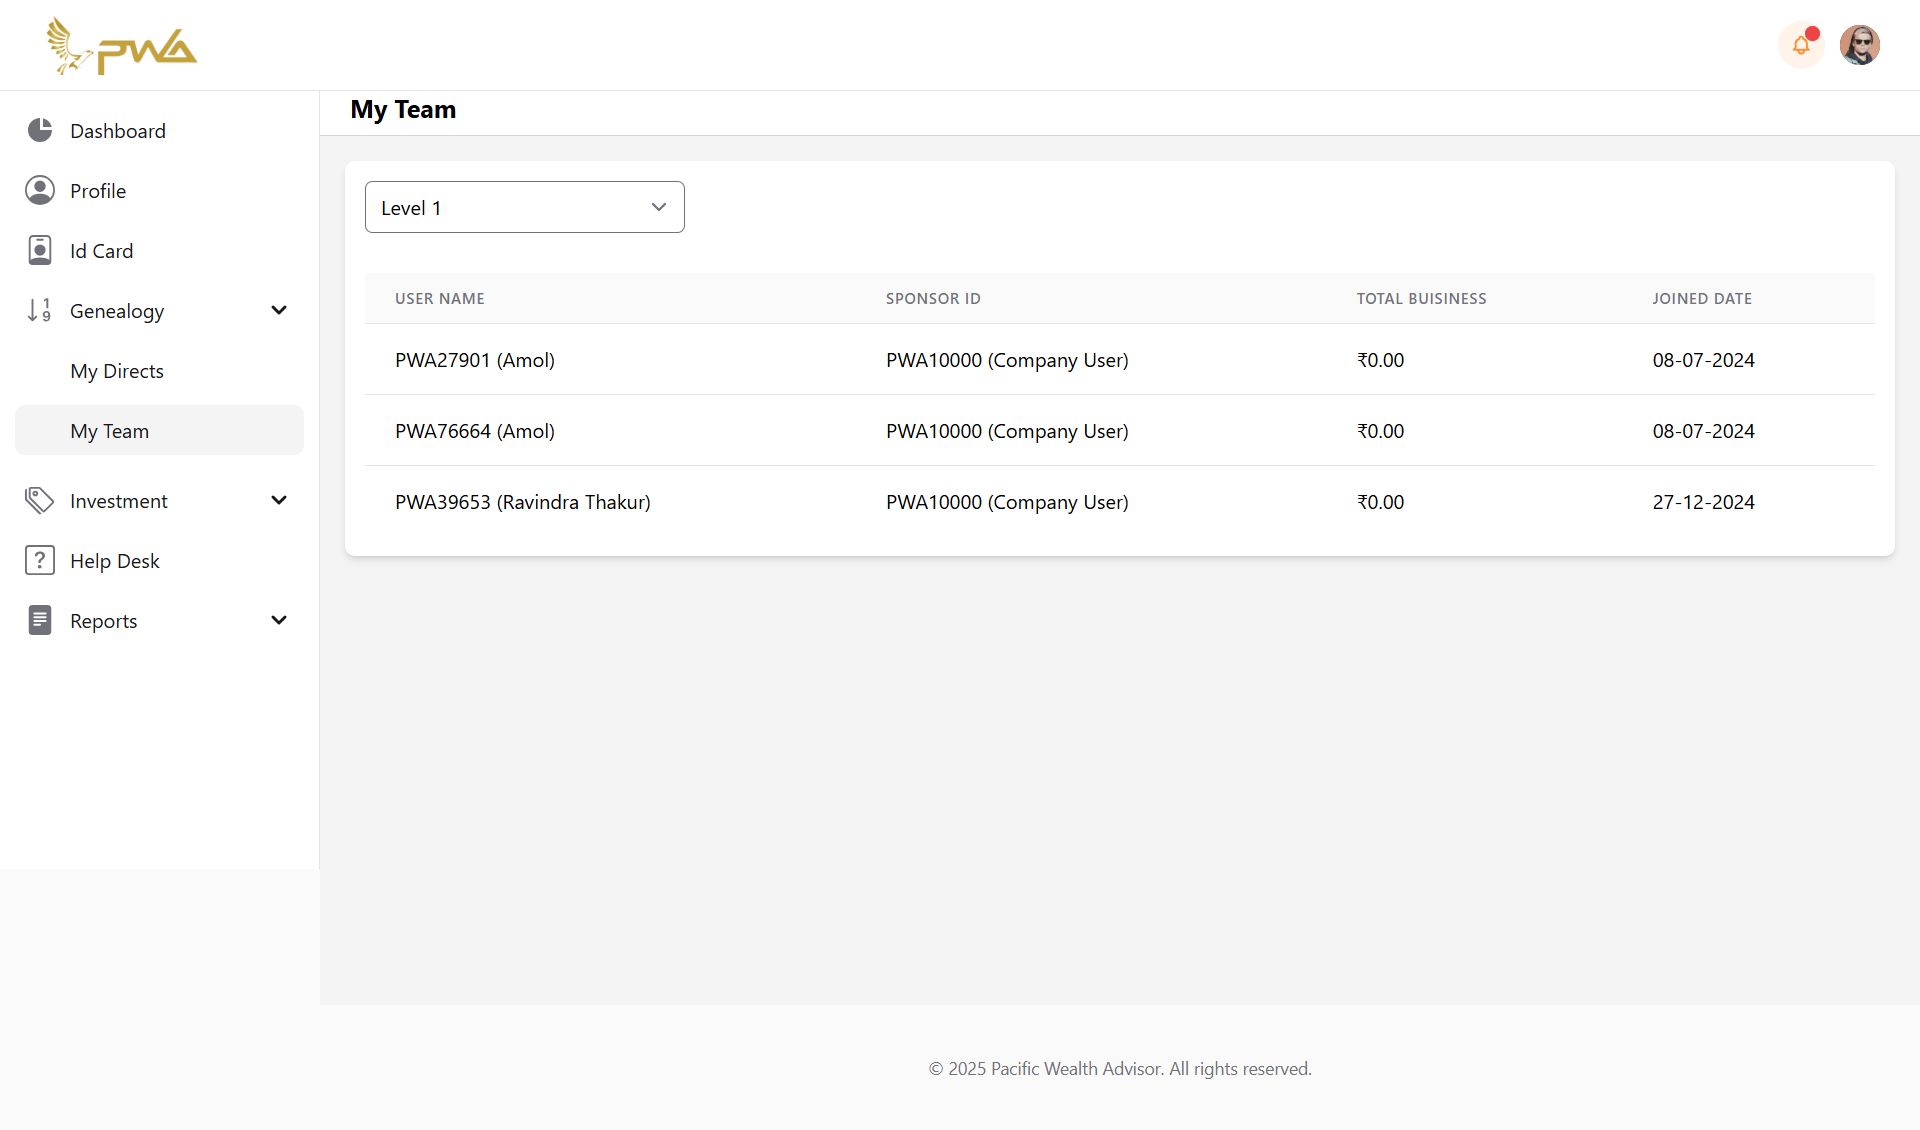Collapse the Genealogy submenu chevron

coord(279,311)
